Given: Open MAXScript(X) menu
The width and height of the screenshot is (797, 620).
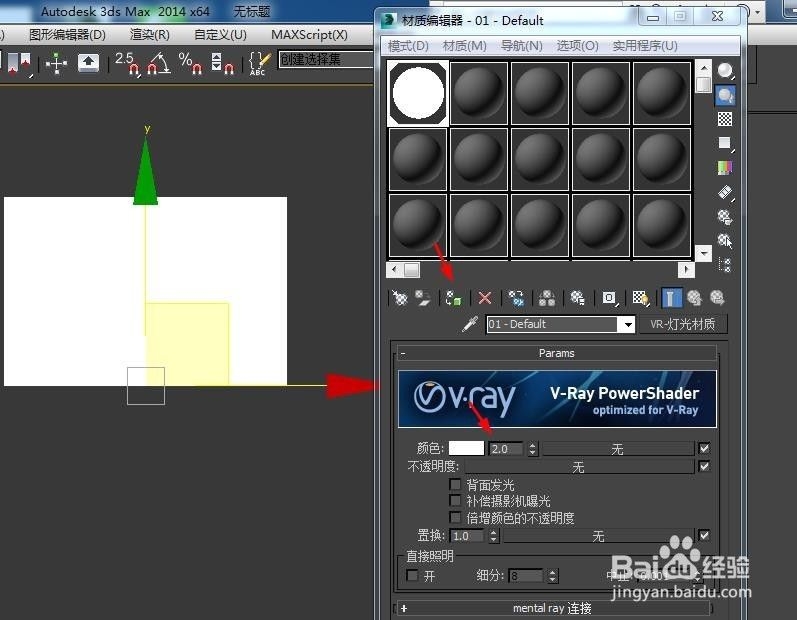Looking at the screenshot, I should click(309, 35).
